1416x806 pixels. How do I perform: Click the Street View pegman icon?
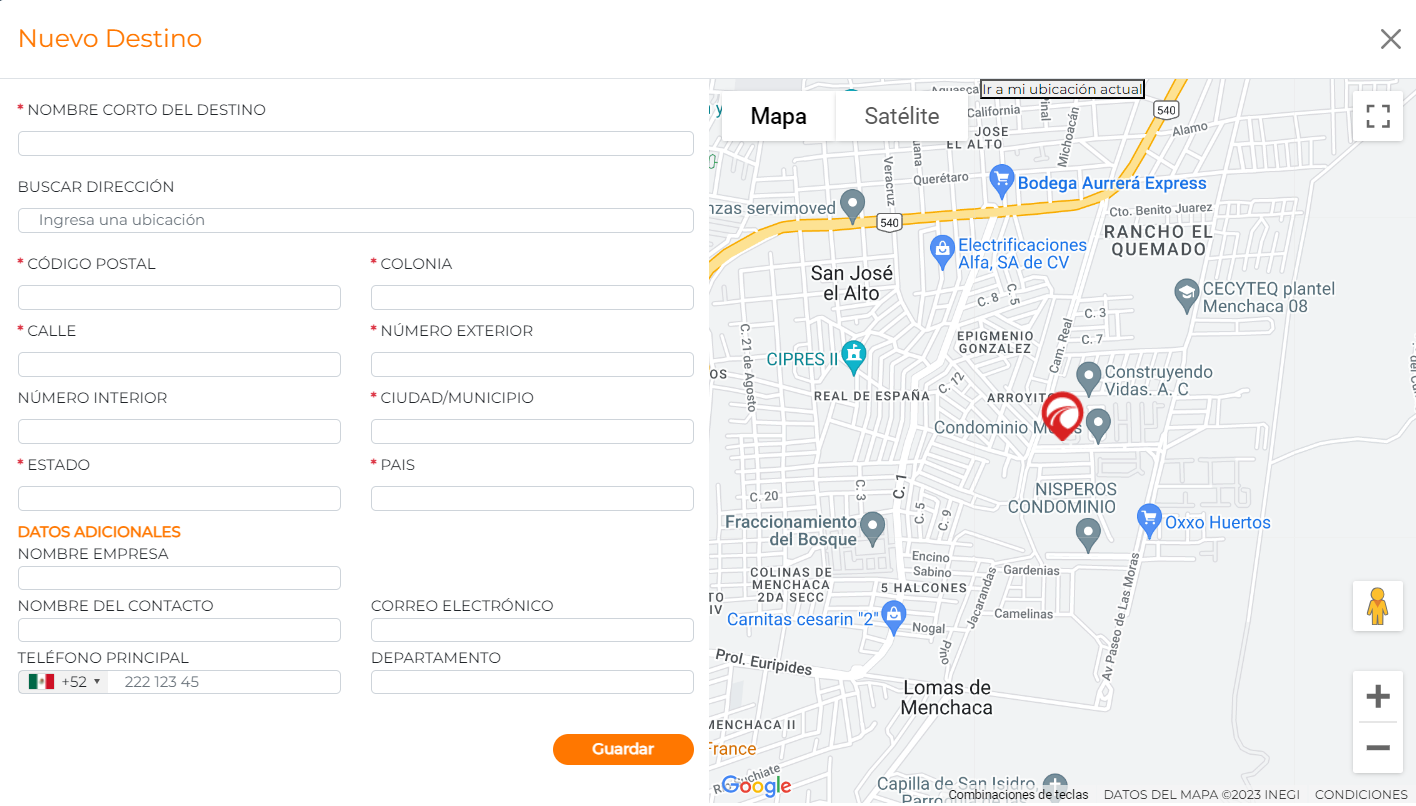1378,606
